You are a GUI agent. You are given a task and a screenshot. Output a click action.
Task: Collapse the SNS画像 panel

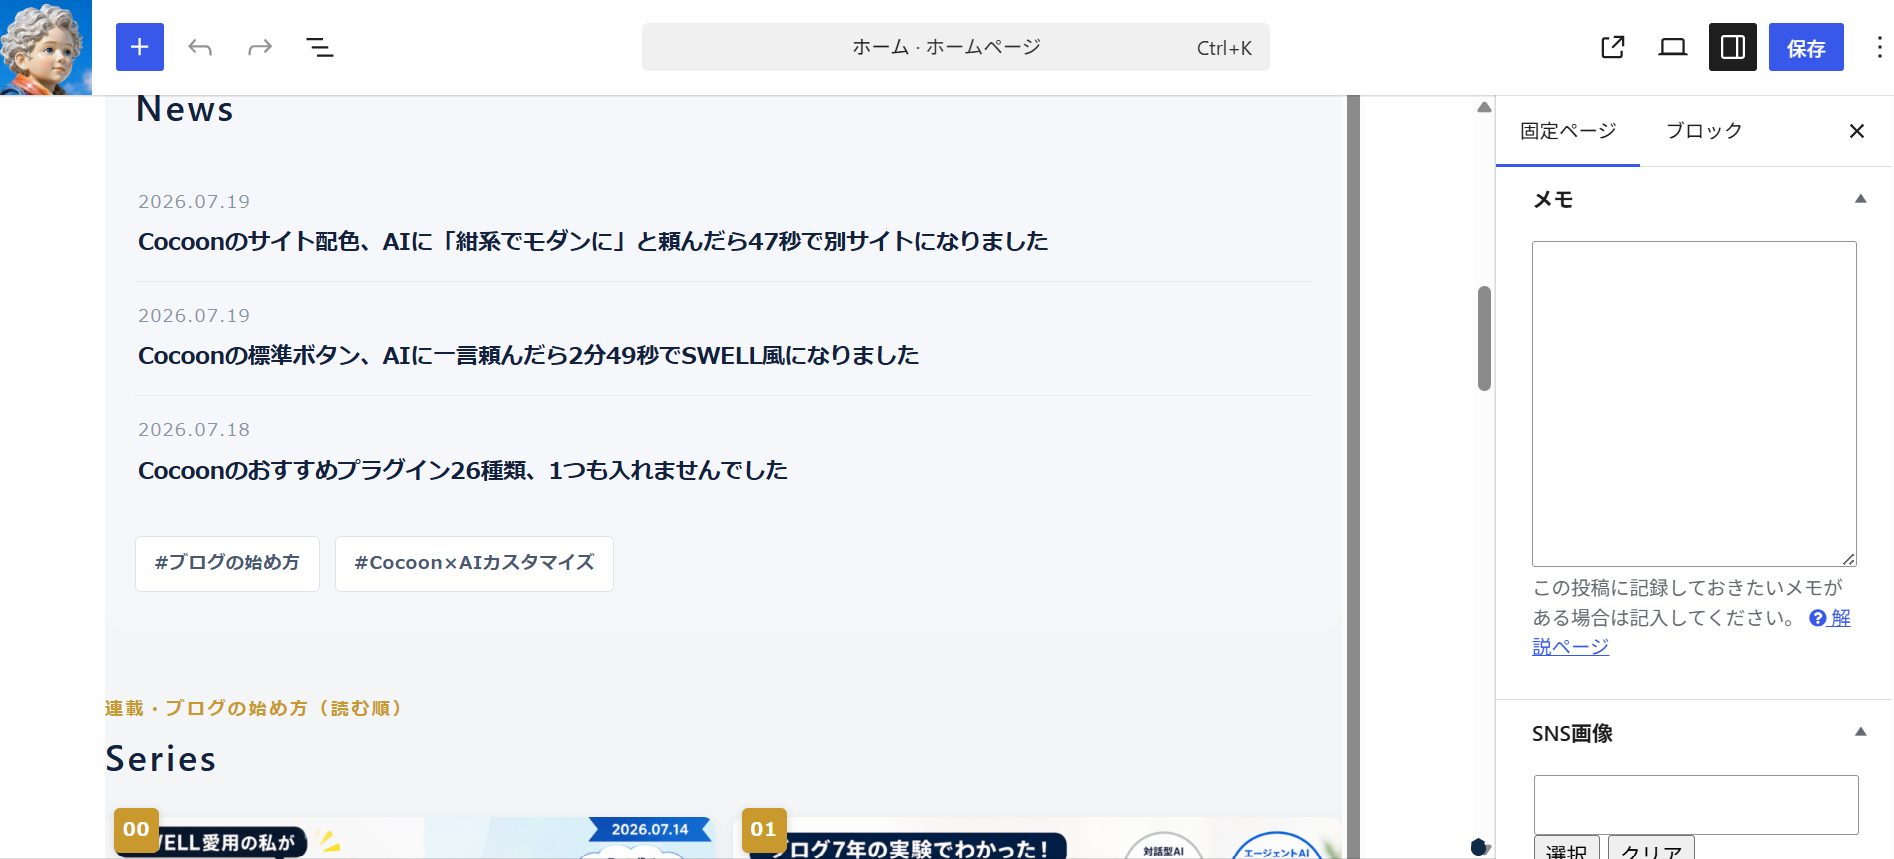click(1861, 732)
